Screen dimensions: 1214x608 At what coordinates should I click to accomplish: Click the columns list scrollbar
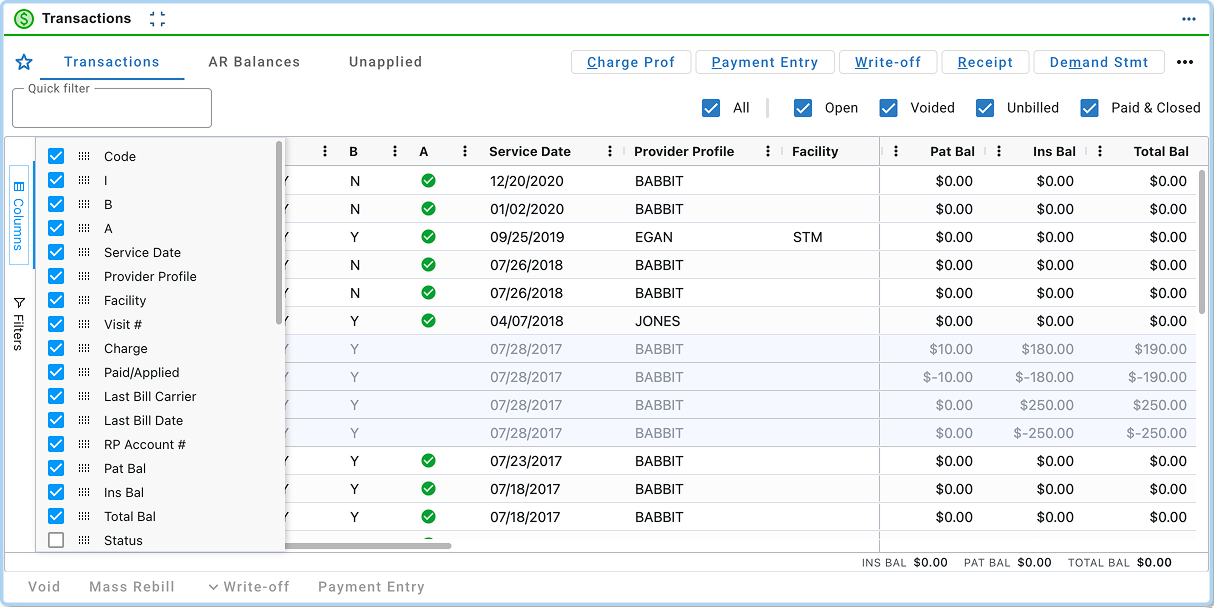coord(279,232)
